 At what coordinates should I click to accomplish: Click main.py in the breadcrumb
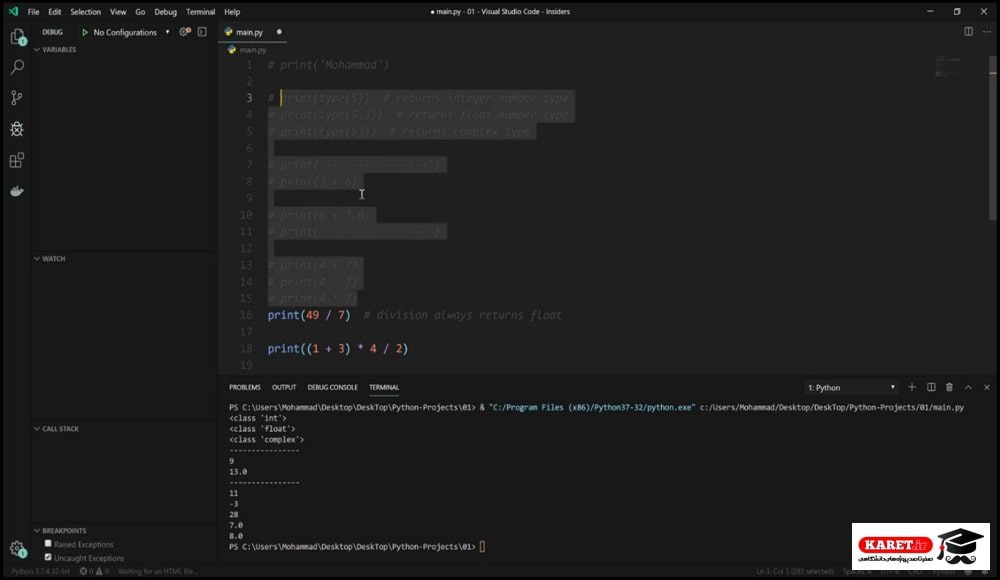253,50
